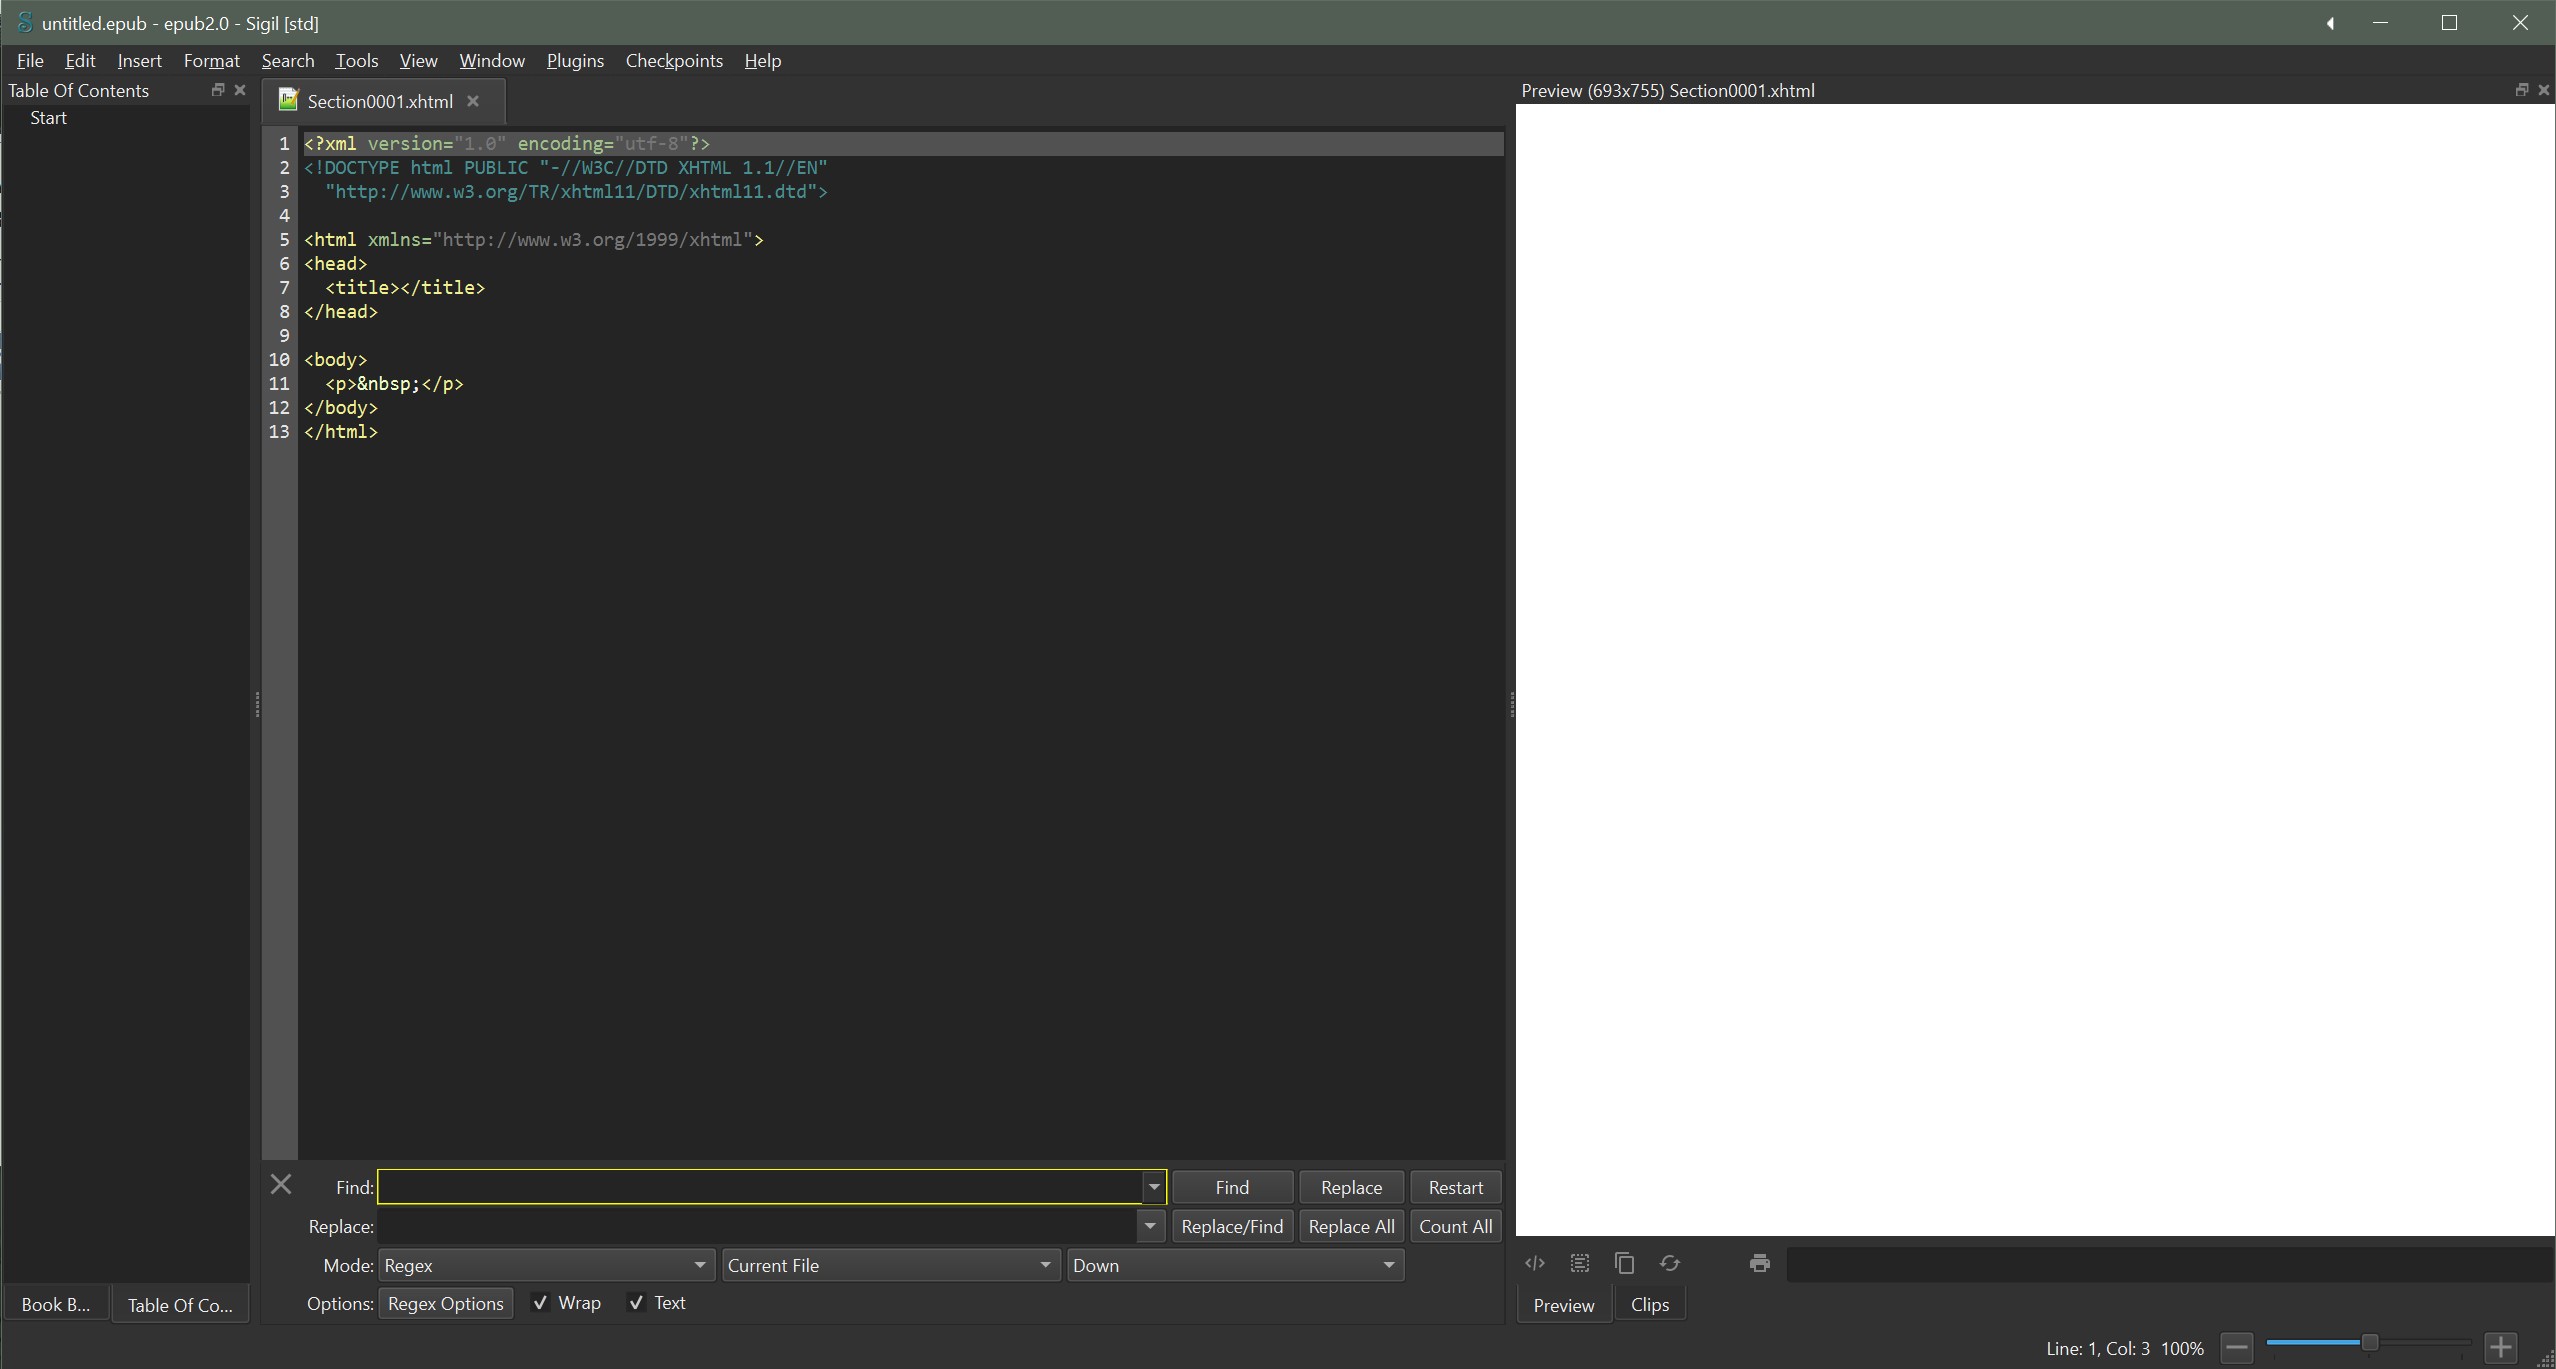Close the Find and Replace panel

click(281, 1185)
